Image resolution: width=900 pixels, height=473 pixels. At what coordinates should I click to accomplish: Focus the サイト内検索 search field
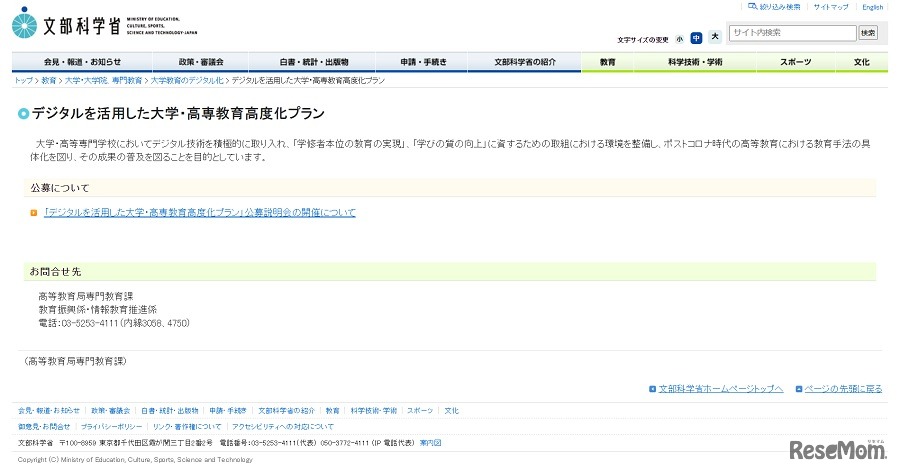(x=792, y=33)
